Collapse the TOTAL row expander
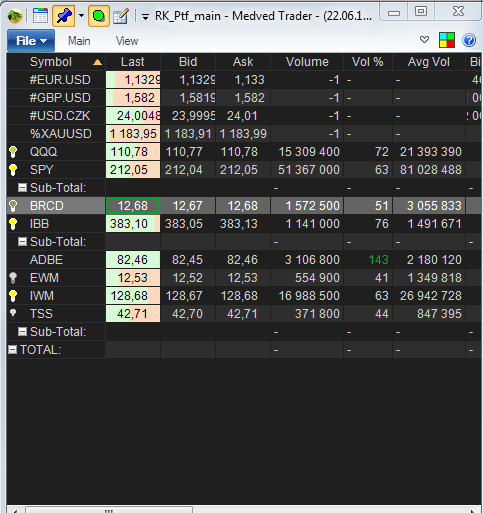The height and width of the screenshot is (513, 483). pyautogui.click(x=12, y=350)
